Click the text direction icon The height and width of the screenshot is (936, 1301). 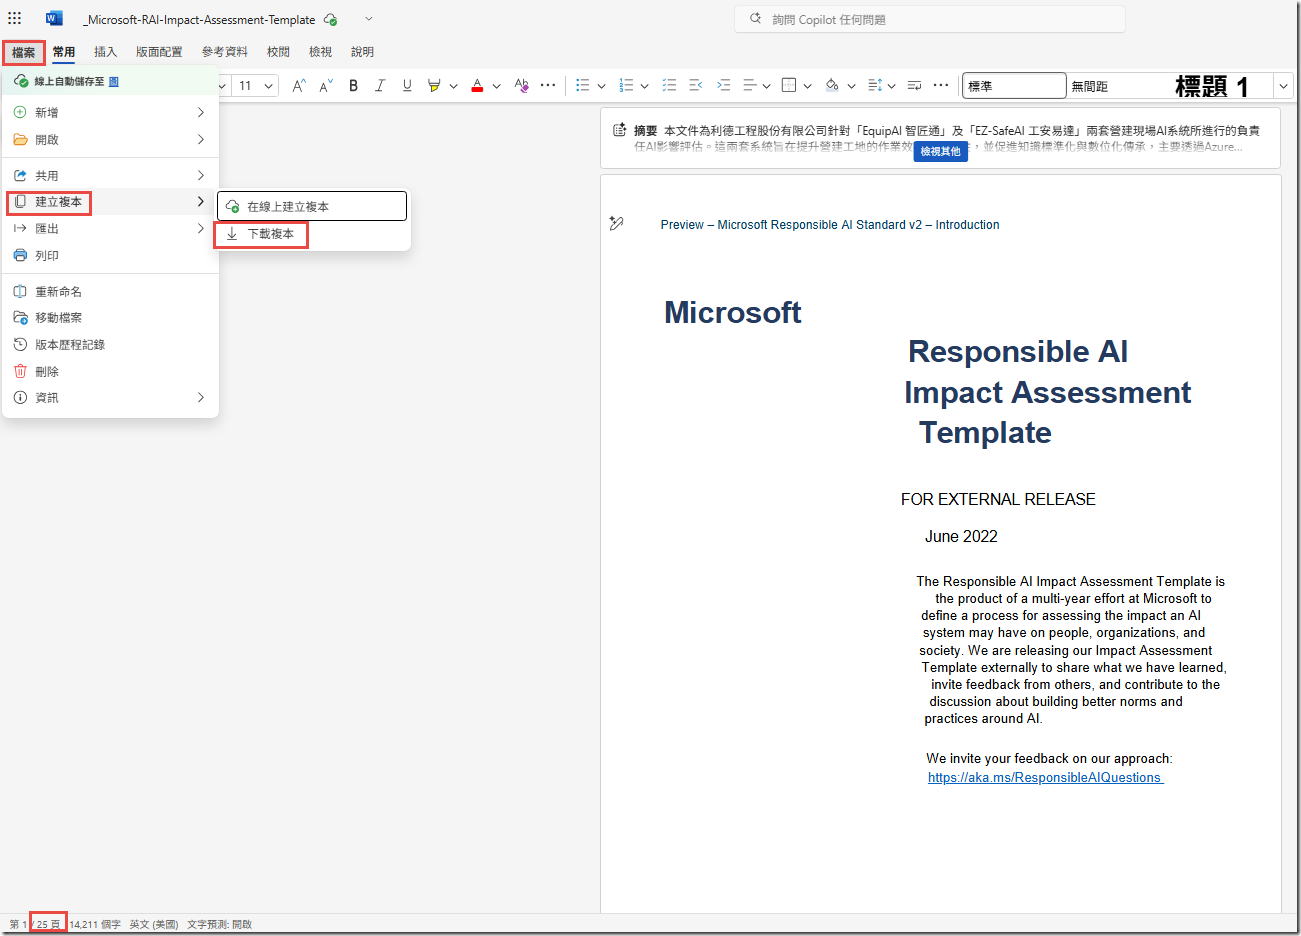click(x=914, y=86)
